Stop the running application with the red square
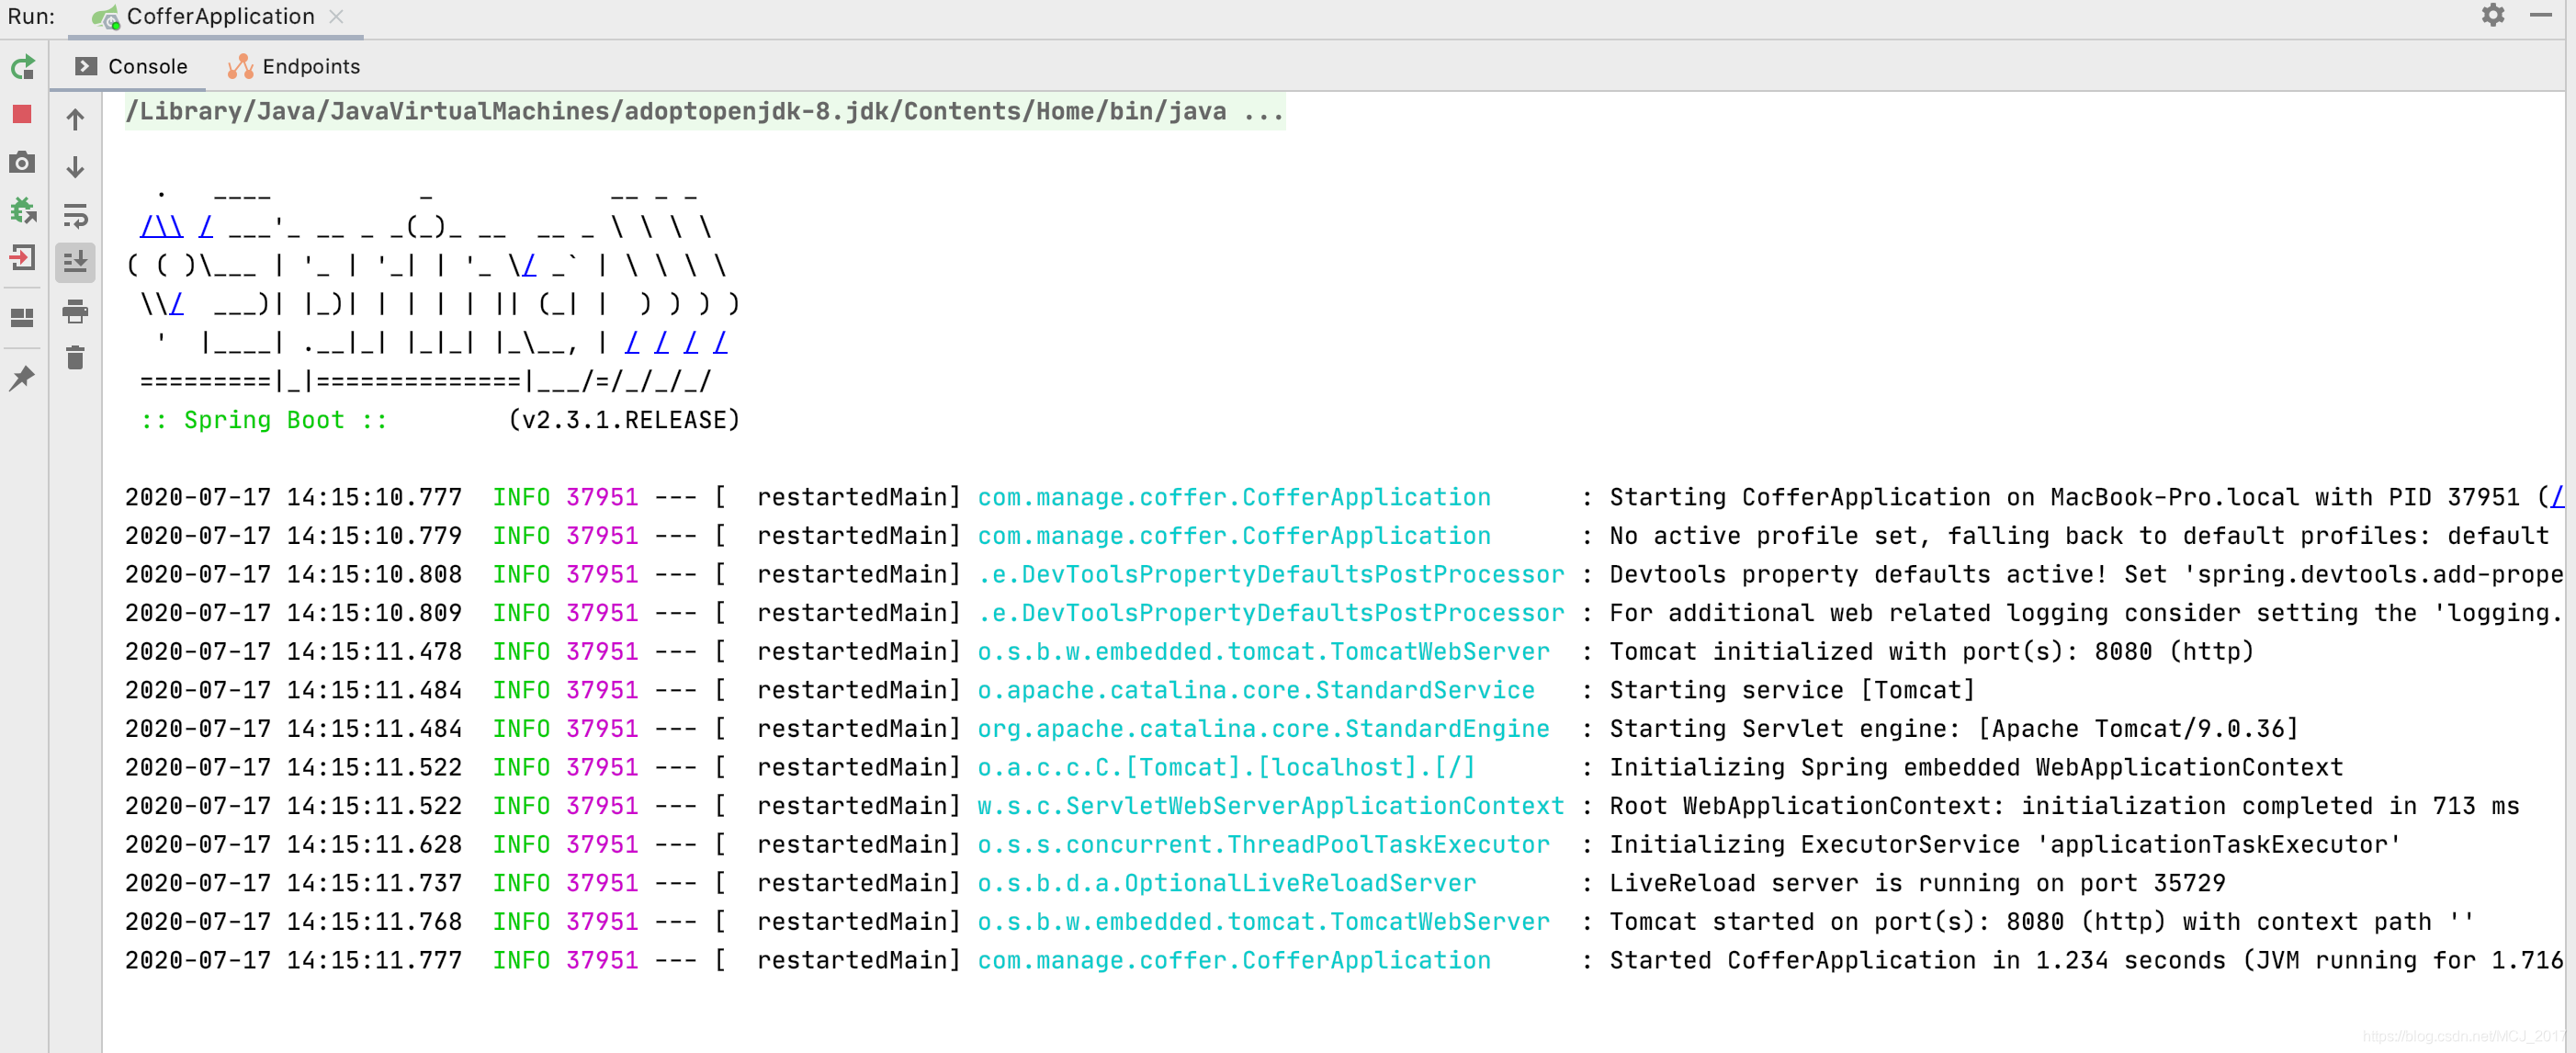 point(22,114)
